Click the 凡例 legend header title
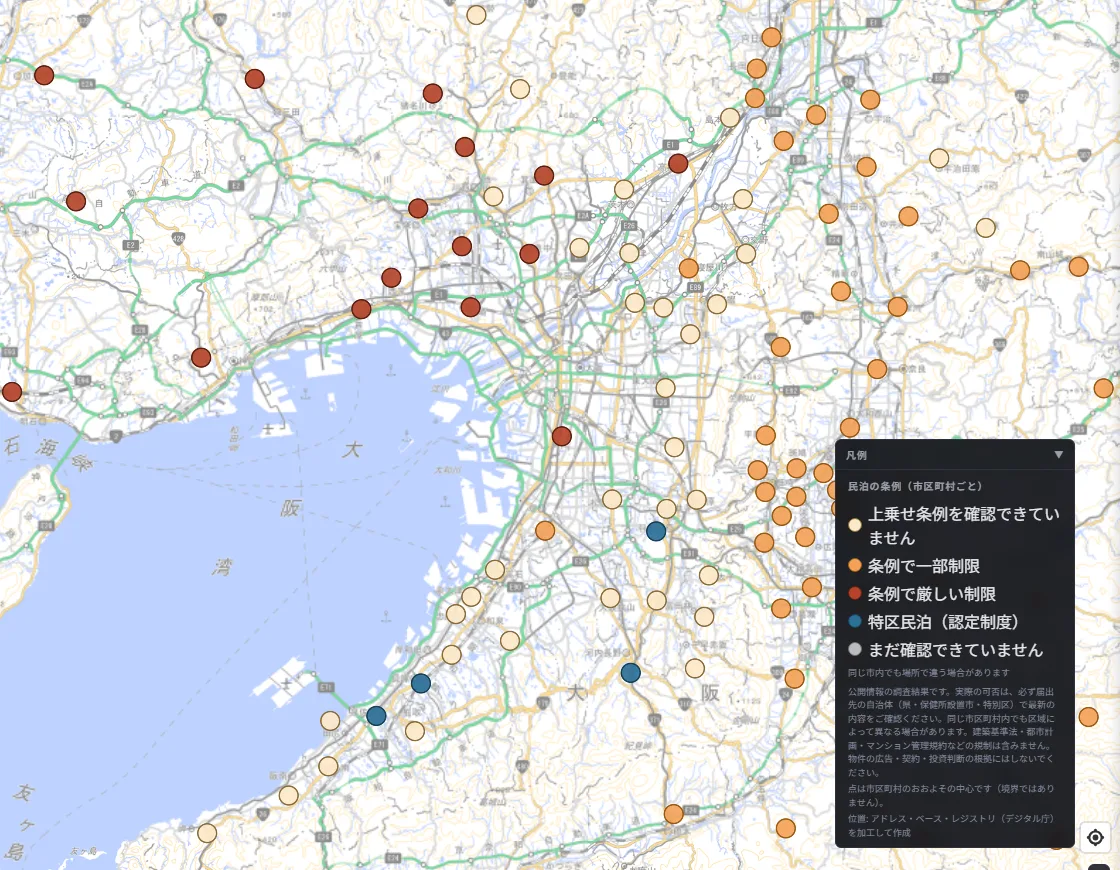The height and width of the screenshot is (870, 1120). (856, 455)
